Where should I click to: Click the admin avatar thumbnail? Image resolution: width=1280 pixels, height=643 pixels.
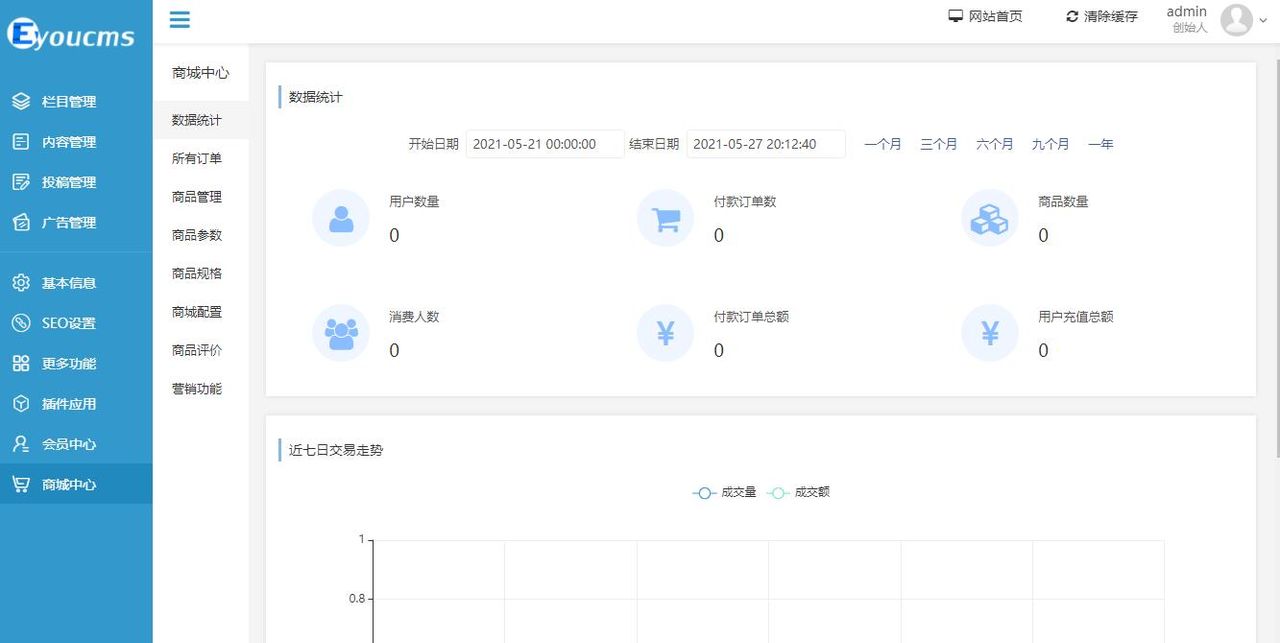click(1237, 21)
